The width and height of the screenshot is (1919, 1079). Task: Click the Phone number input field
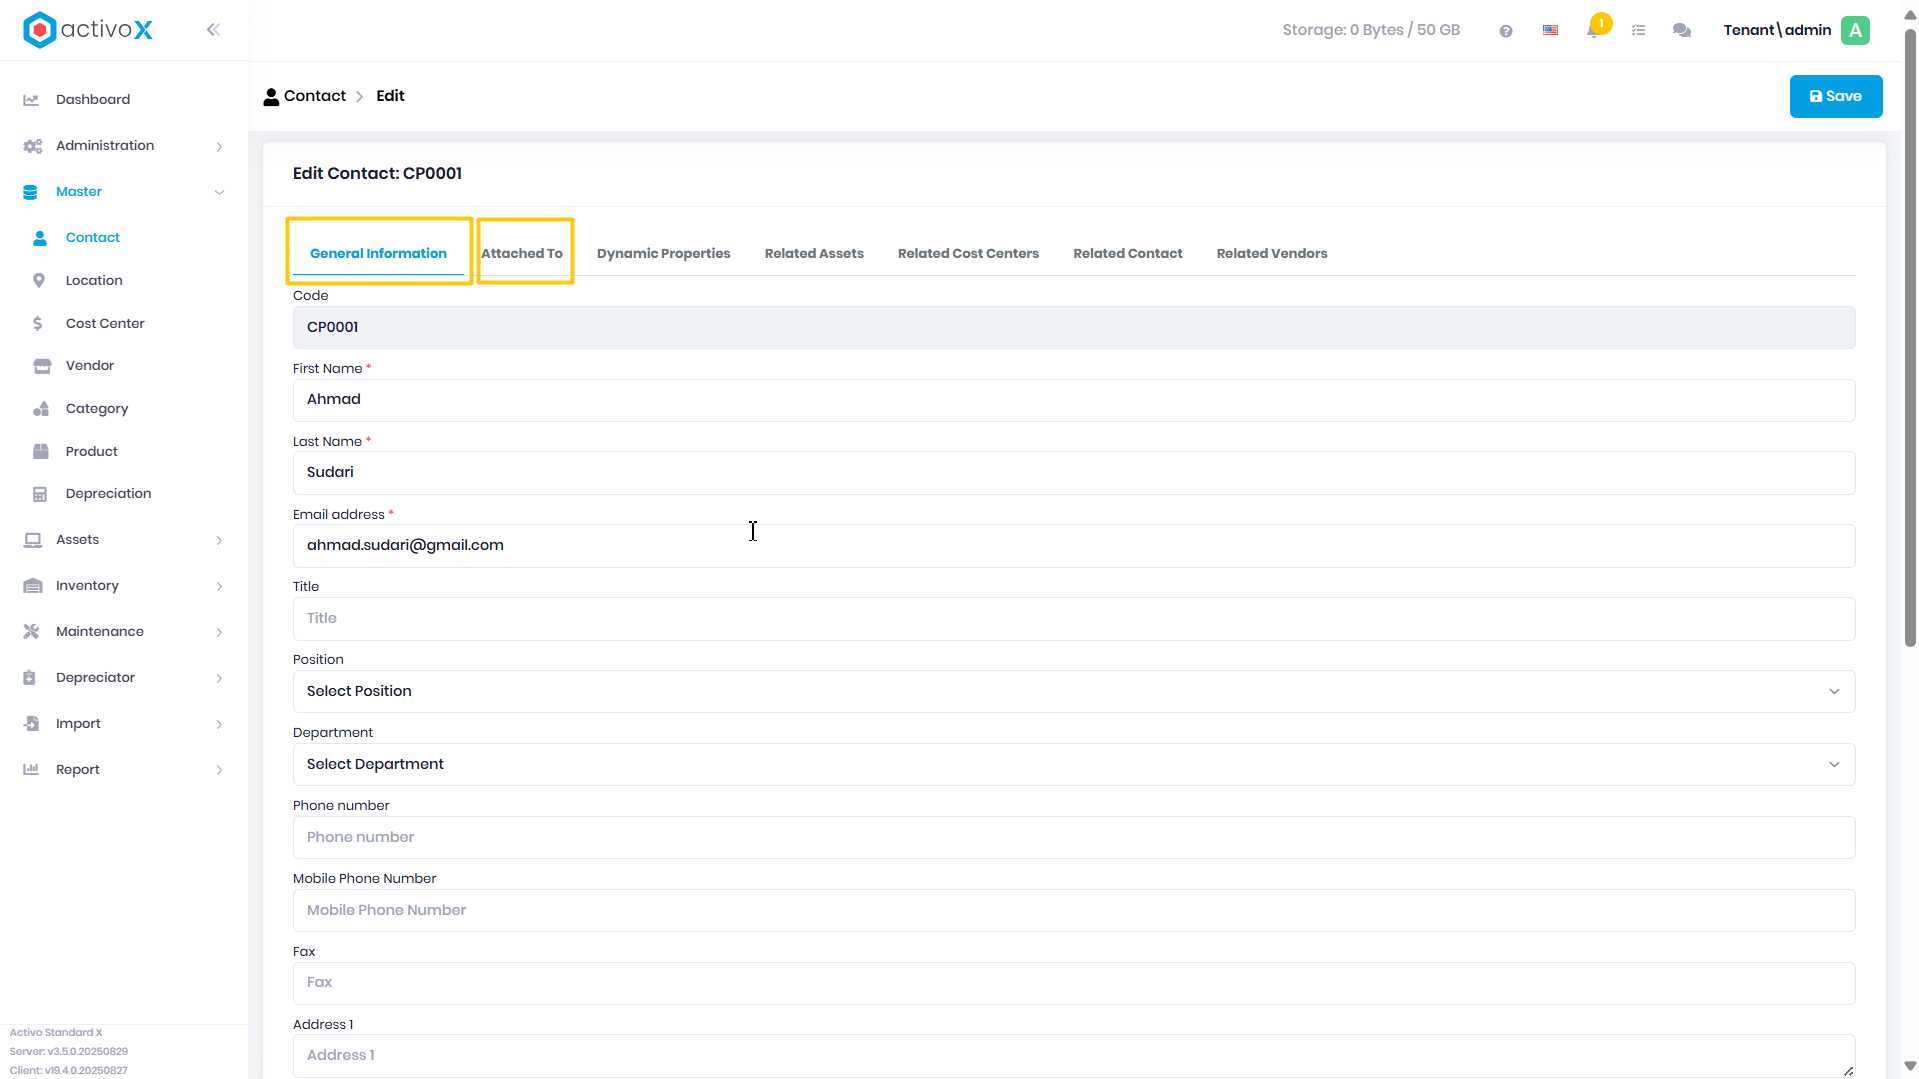[x=1073, y=838]
